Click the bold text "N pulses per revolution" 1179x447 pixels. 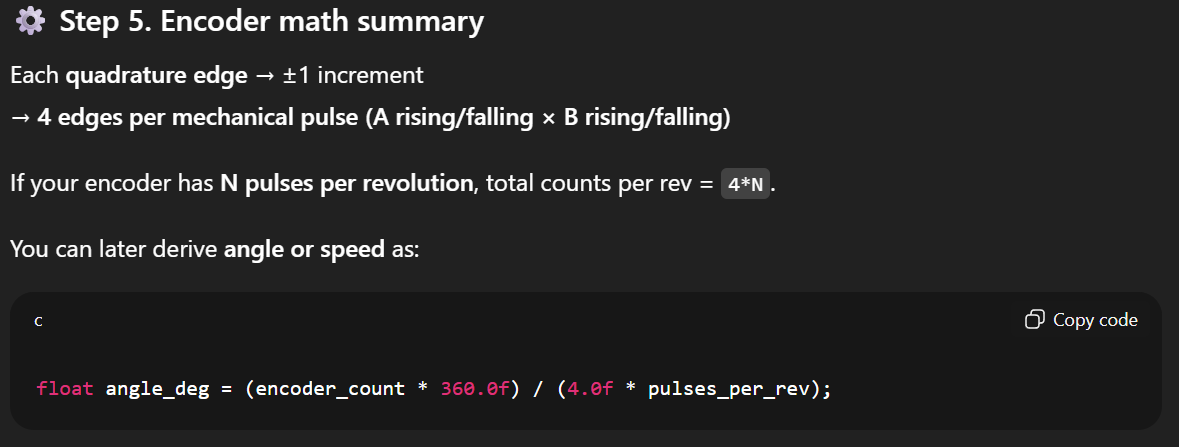(x=347, y=184)
